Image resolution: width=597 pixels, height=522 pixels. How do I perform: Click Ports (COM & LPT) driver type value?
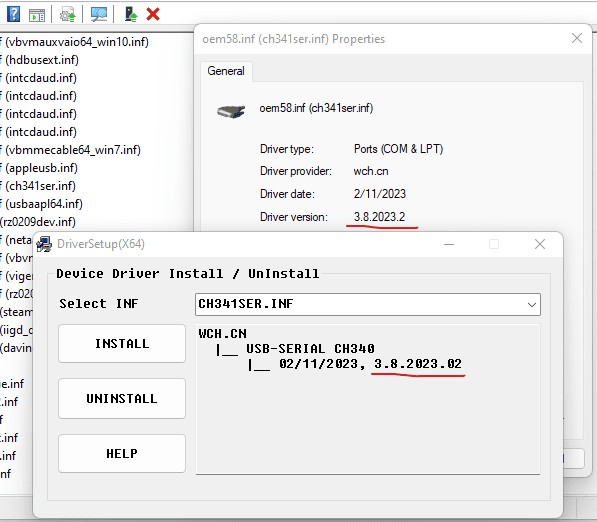[398, 148]
